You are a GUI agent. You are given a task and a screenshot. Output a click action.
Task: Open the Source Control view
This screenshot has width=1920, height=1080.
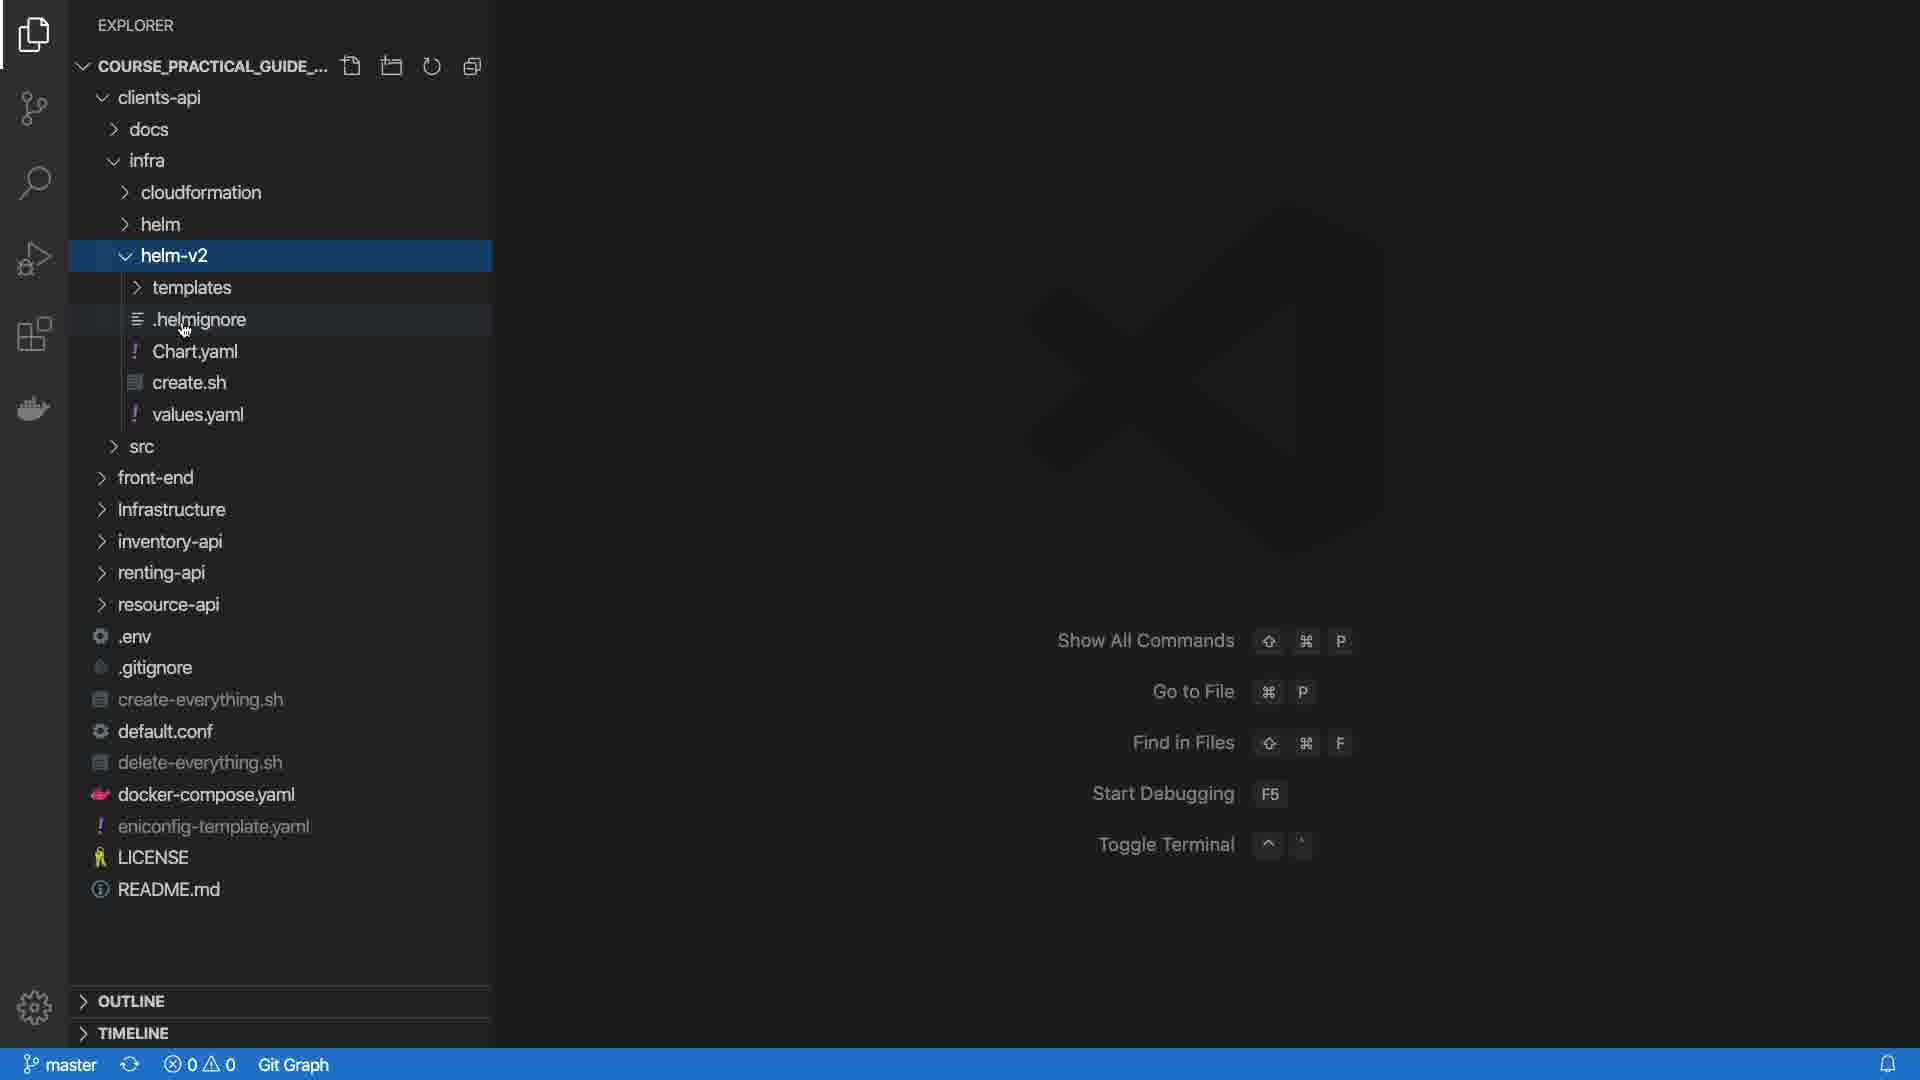[x=34, y=108]
